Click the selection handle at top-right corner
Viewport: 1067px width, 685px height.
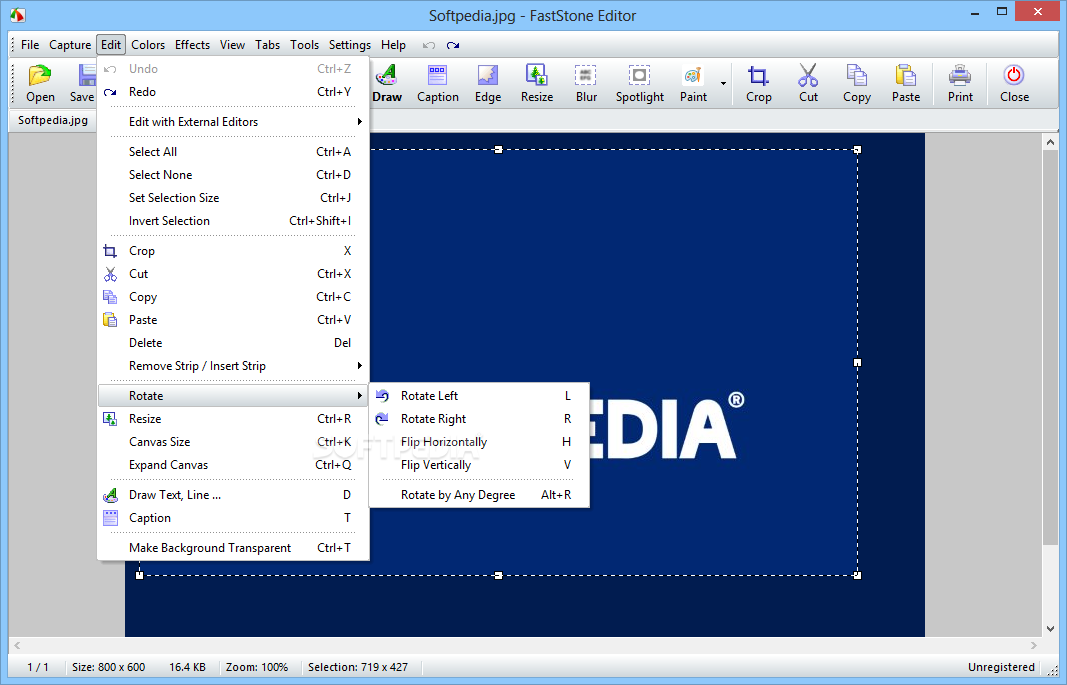point(857,150)
